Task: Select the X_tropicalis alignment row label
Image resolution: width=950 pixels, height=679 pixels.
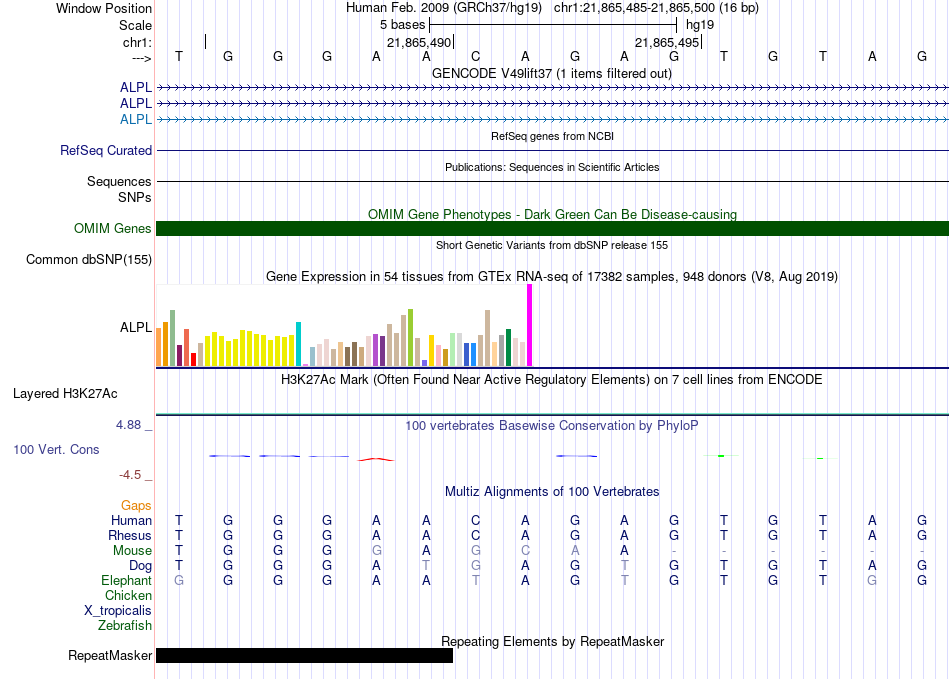Action: click(x=118, y=611)
